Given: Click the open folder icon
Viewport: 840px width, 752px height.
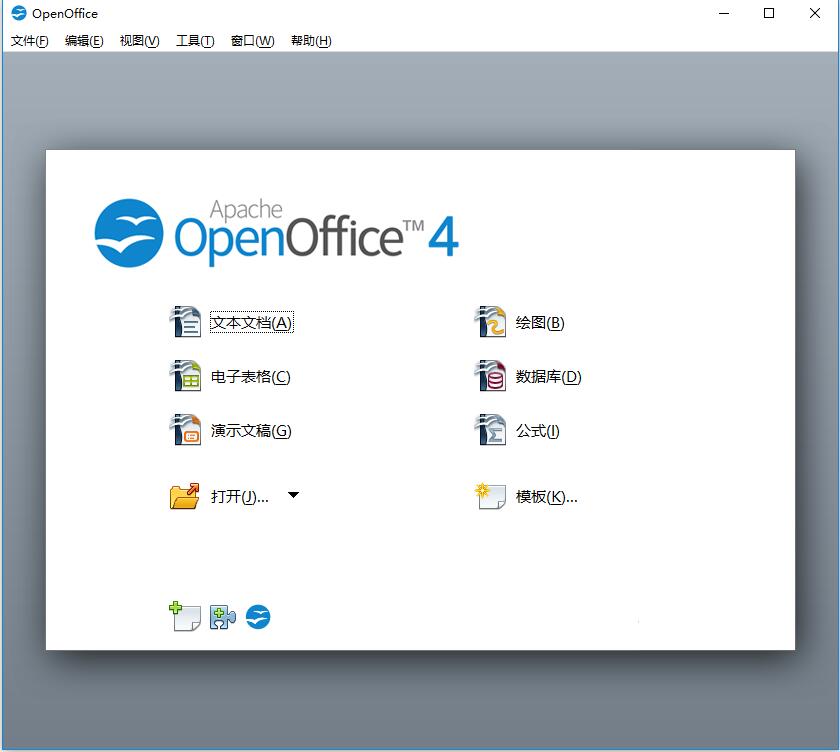Looking at the screenshot, I should pyautogui.click(x=184, y=495).
